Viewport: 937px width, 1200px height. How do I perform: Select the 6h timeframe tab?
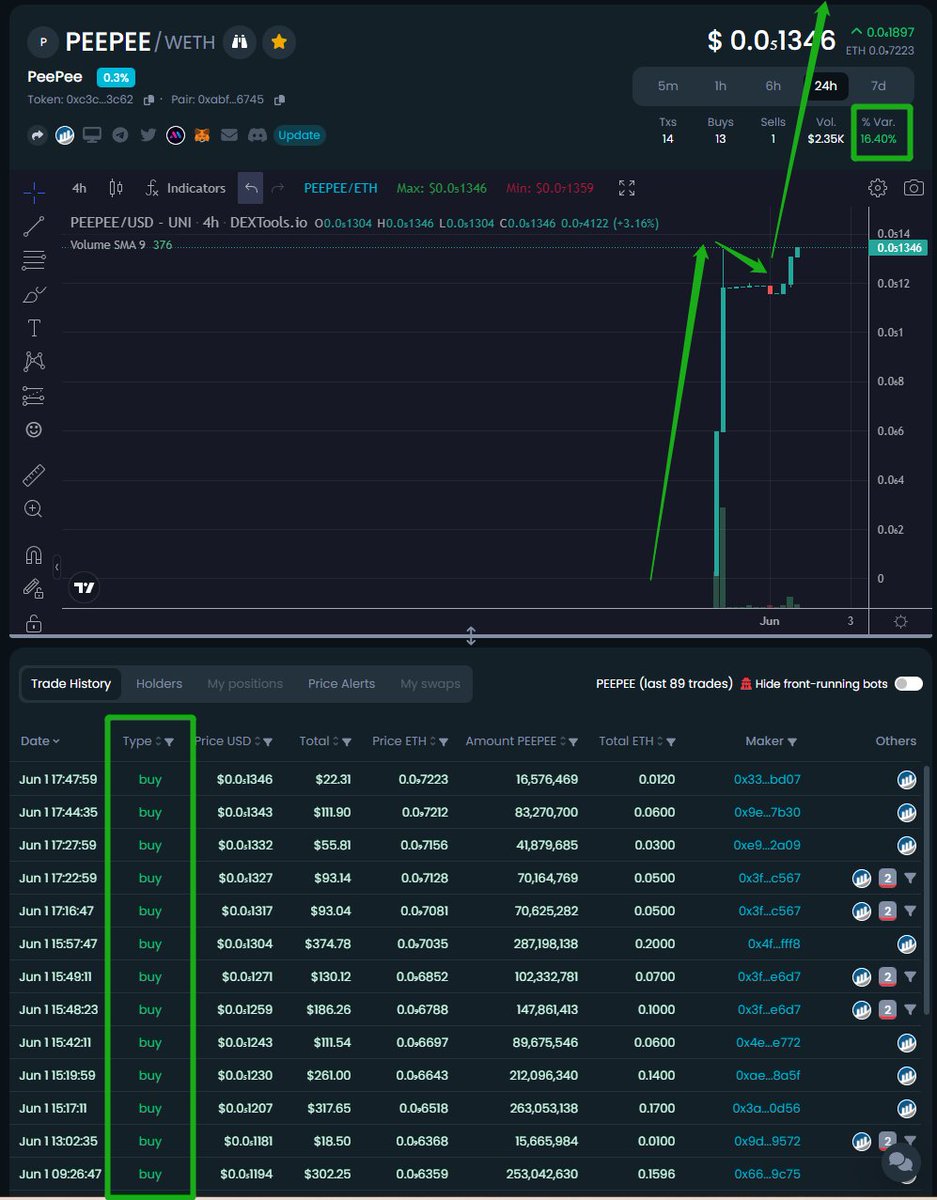click(773, 86)
